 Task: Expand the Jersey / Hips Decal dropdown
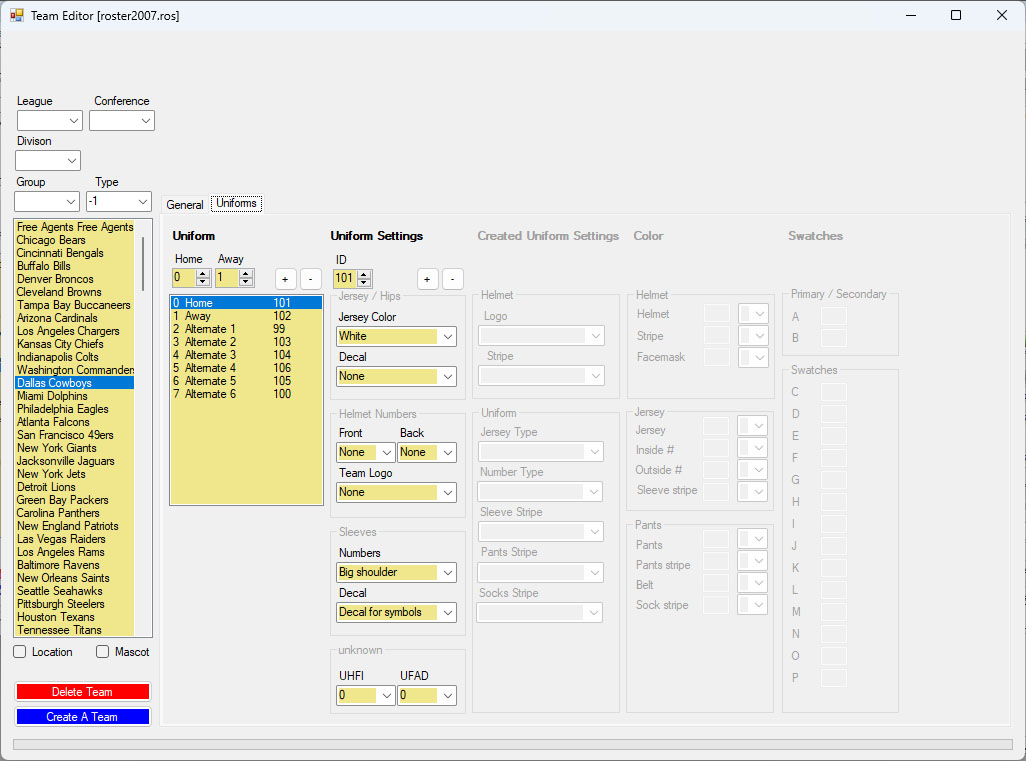tap(397, 376)
